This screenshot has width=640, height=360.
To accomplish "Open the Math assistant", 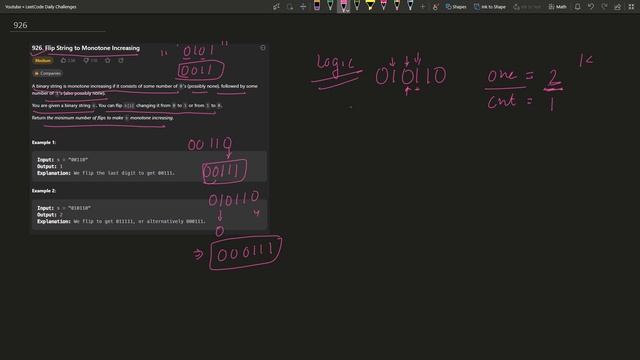I will coord(558,7).
